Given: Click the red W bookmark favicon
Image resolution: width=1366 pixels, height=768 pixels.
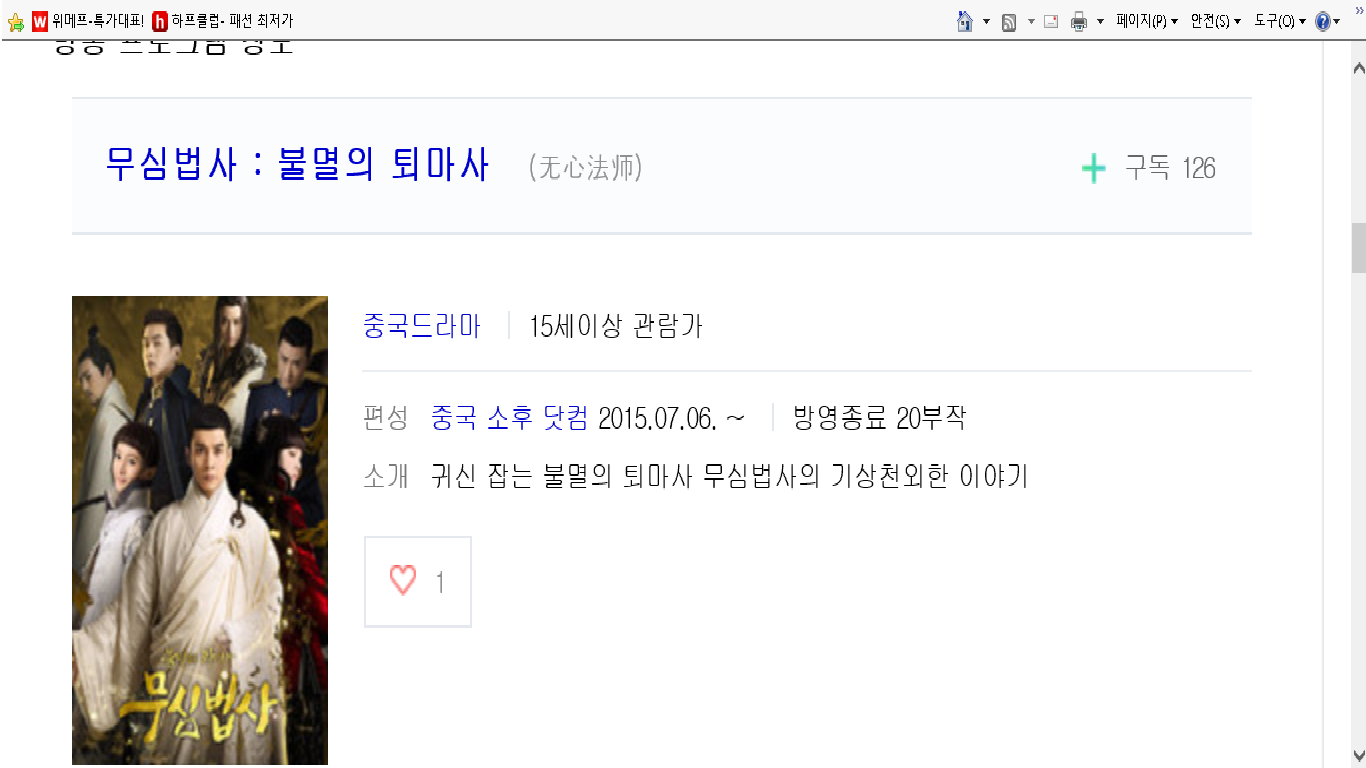Looking at the screenshot, I should point(40,21).
